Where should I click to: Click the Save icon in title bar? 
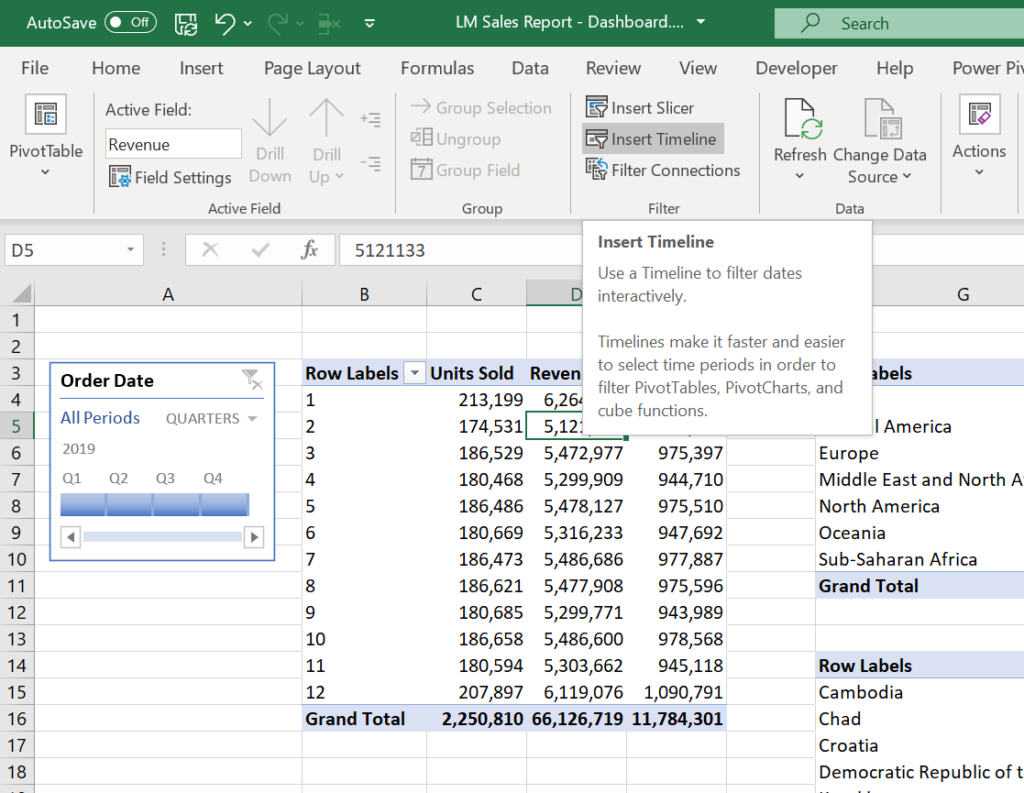point(185,22)
